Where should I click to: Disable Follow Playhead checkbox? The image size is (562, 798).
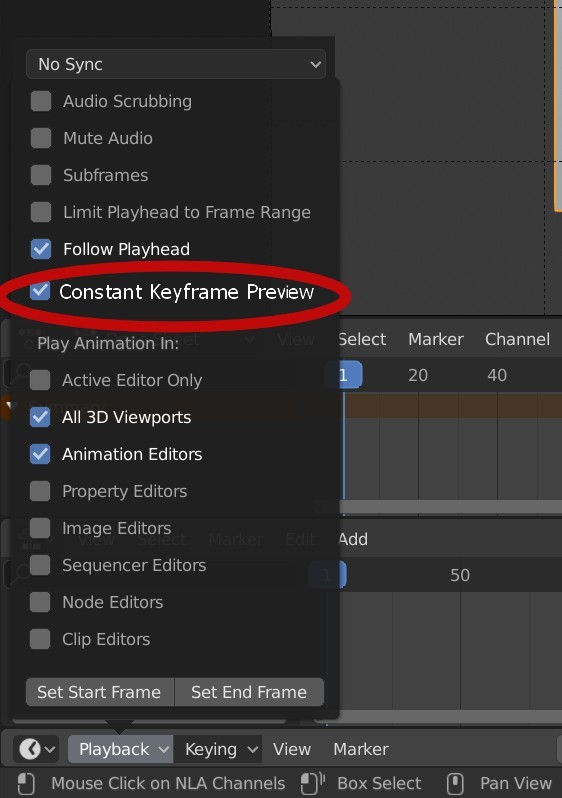(41, 249)
